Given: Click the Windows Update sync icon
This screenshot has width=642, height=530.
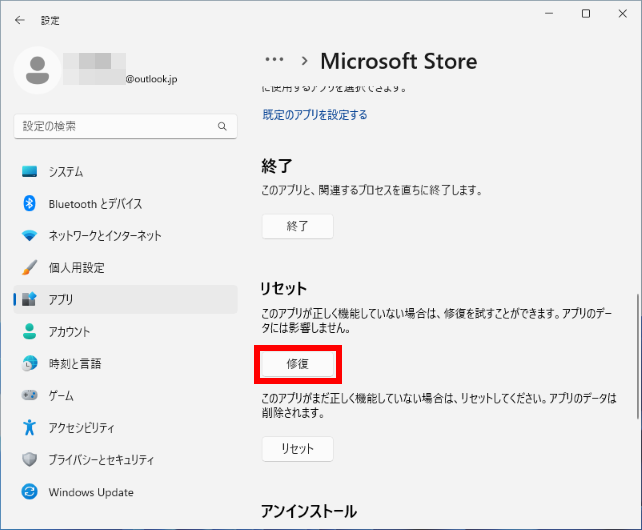Looking at the screenshot, I should tap(29, 491).
